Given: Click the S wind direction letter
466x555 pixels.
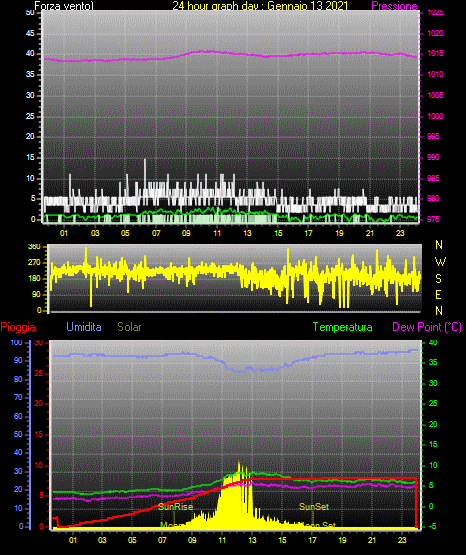Looking at the screenshot, I should pyautogui.click(x=438, y=279).
